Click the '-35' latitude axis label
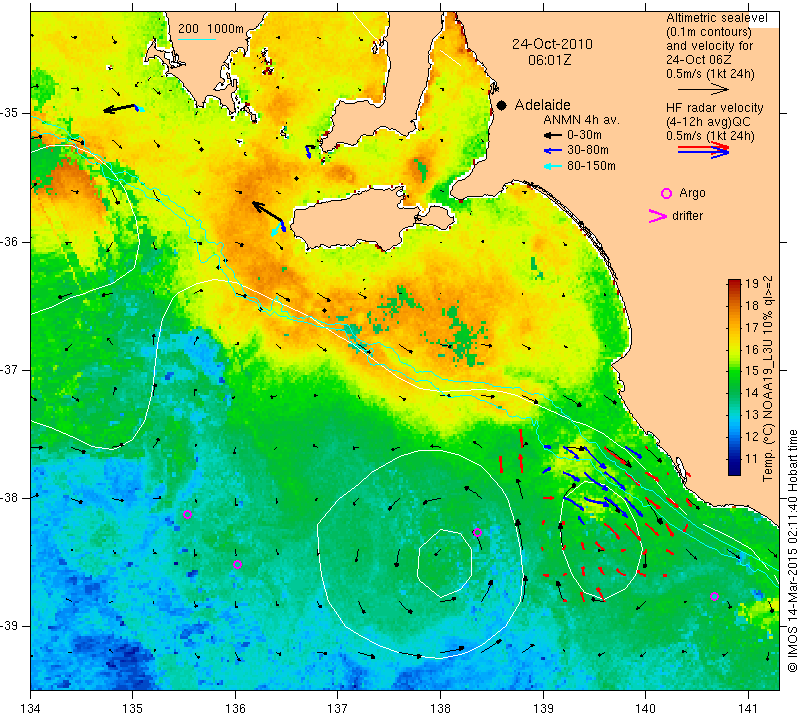Image resolution: width=800 pixels, height=720 pixels. pyautogui.click(x=10, y=113)
